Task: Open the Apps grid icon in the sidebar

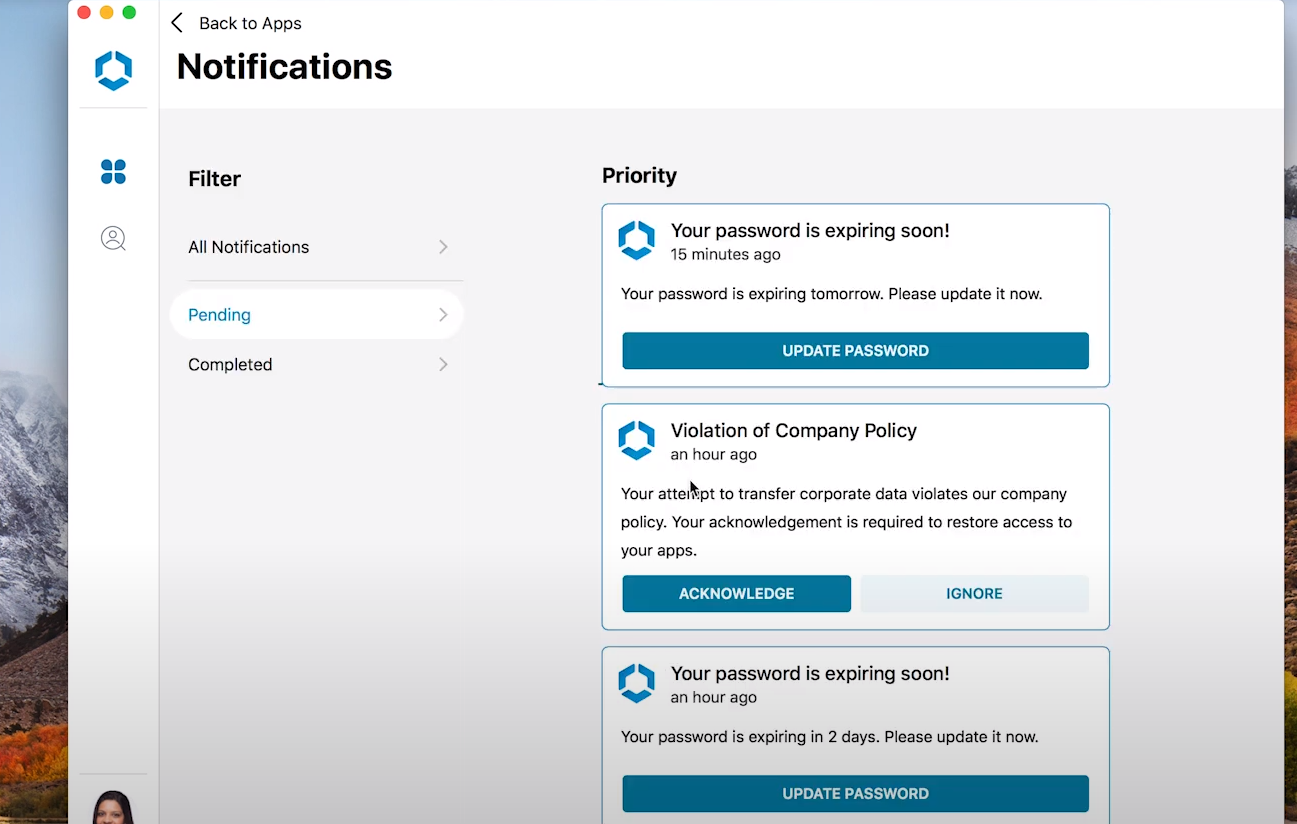Action: tap(113, 172)
